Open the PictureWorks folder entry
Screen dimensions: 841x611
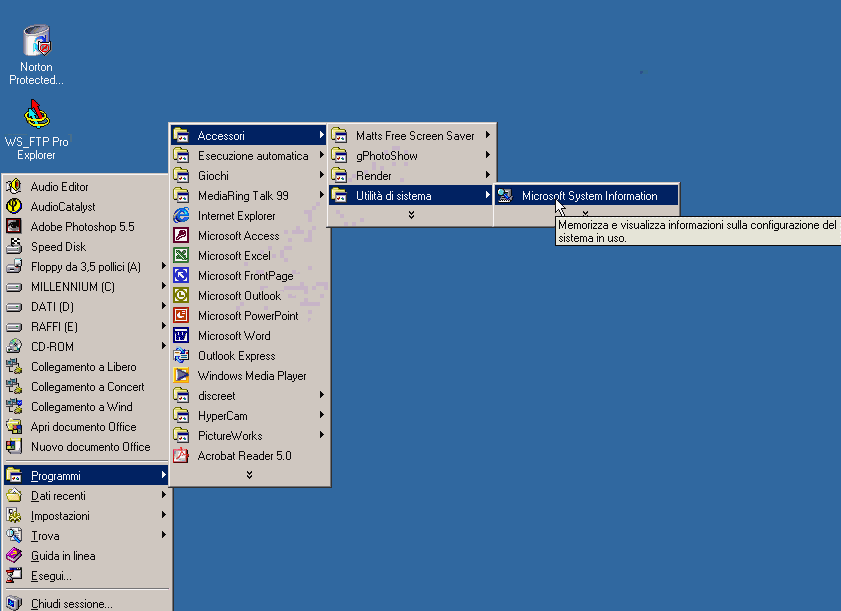pos(249,436)
